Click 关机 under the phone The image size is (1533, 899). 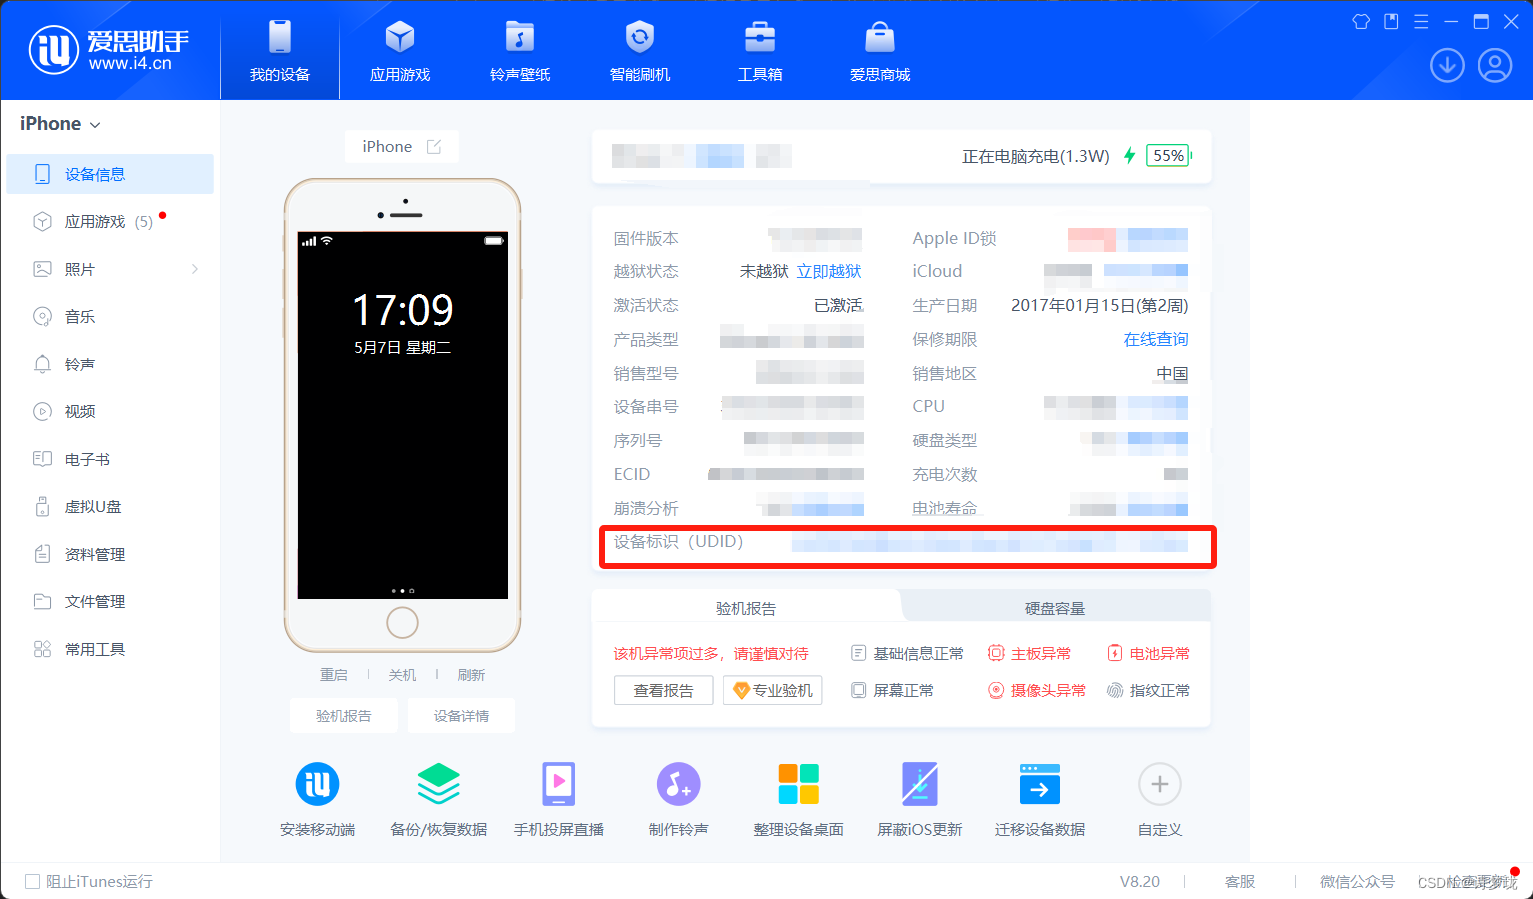[402, 675]
